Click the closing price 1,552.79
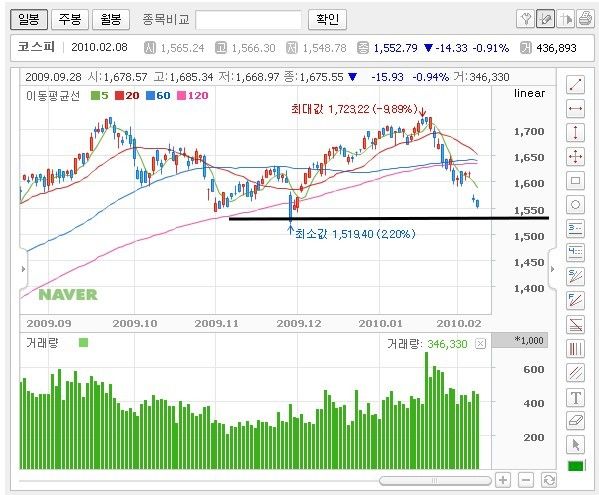The height and width of the screenshot is (495, 599). (395, 48)
